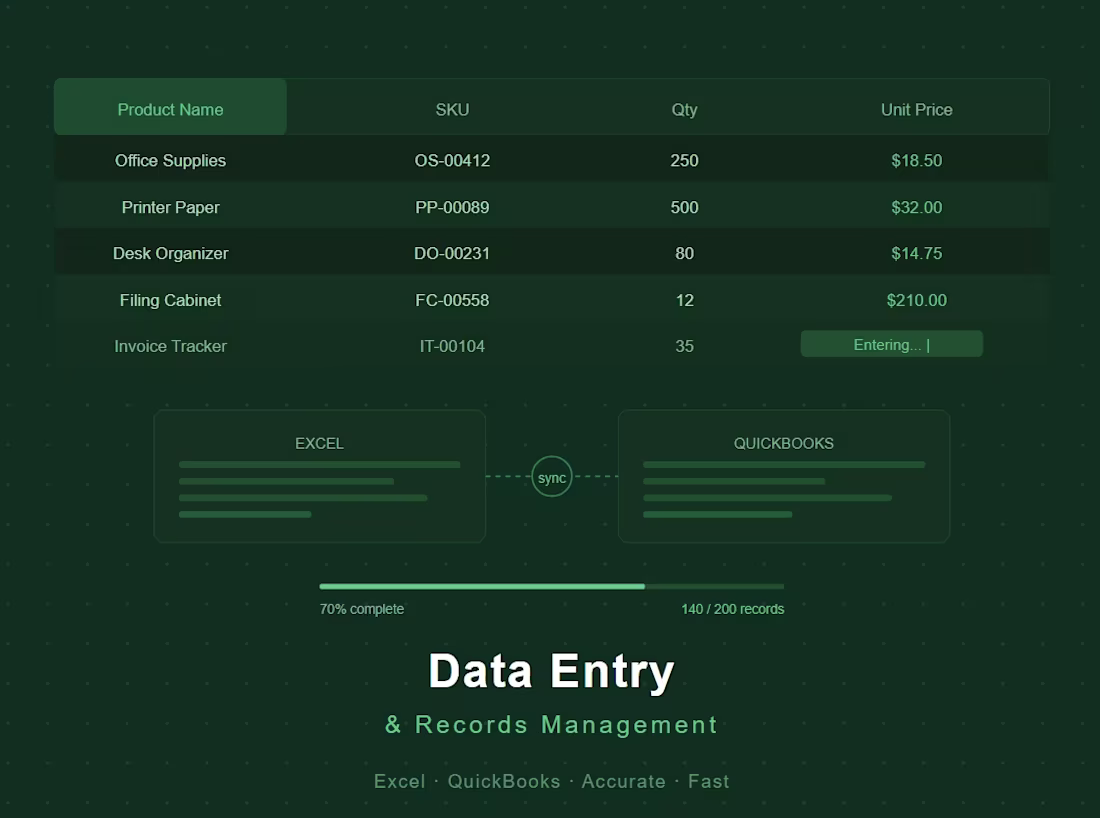The width and height of the screenshot is (1100, 818).
Task: Click the $32.00 unit price
Action: tap(916, 208)
